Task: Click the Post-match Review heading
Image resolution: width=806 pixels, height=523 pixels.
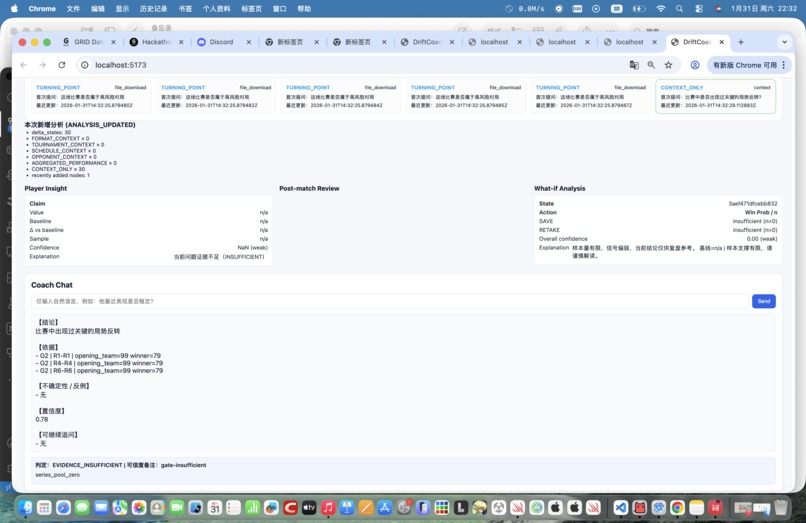Action: [x=309, y=189]
